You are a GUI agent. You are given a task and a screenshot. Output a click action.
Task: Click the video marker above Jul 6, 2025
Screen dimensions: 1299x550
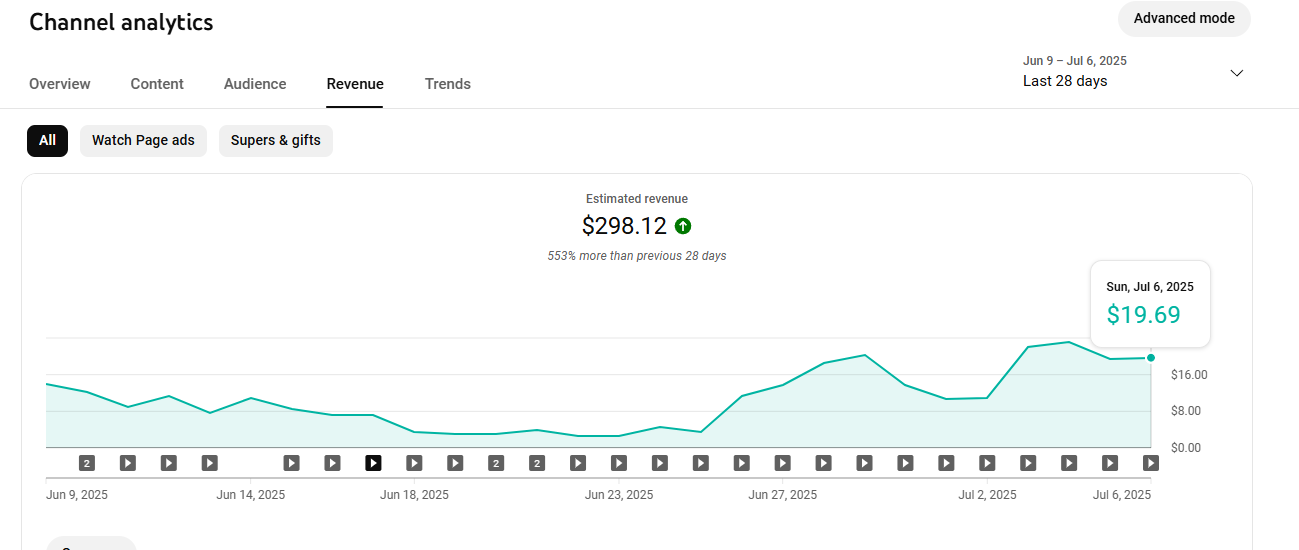pyautogui.click(x=1151, y=463)
